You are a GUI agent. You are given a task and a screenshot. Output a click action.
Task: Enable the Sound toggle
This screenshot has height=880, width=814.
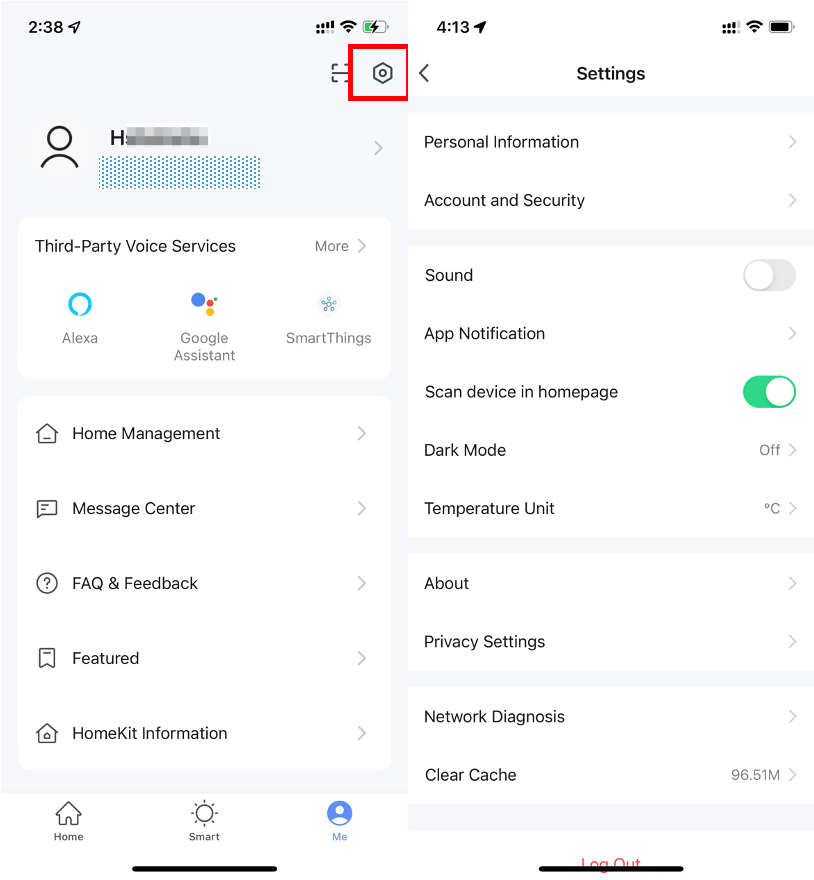[x=769, y=275]
